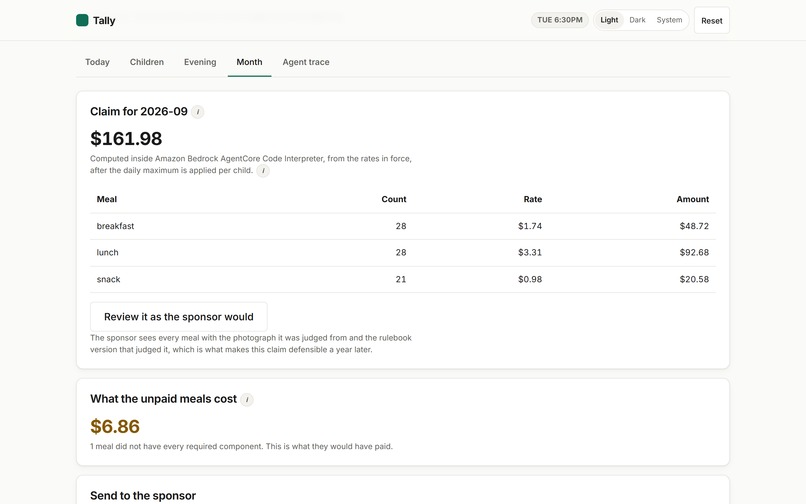Click the Computed inside Amazon Bedrock description

coord(251,165)
